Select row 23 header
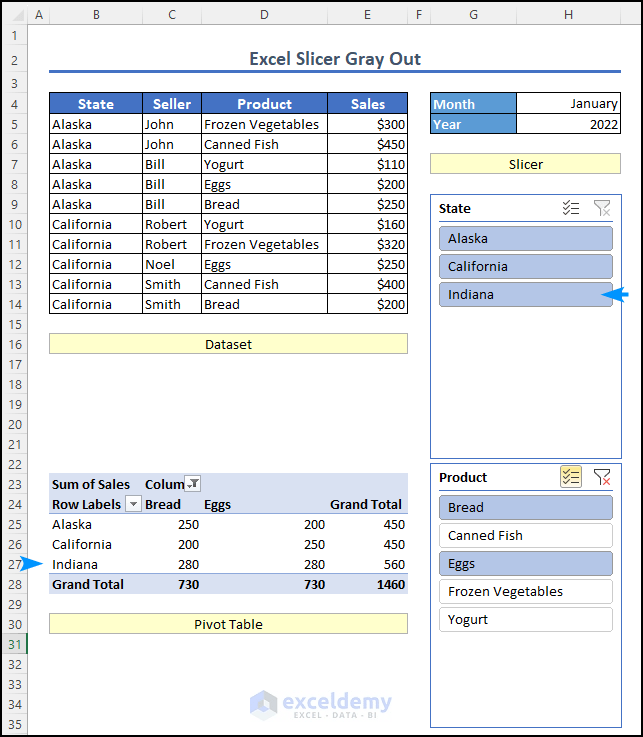This screenshot has width=643, height=737. (15, 484)
